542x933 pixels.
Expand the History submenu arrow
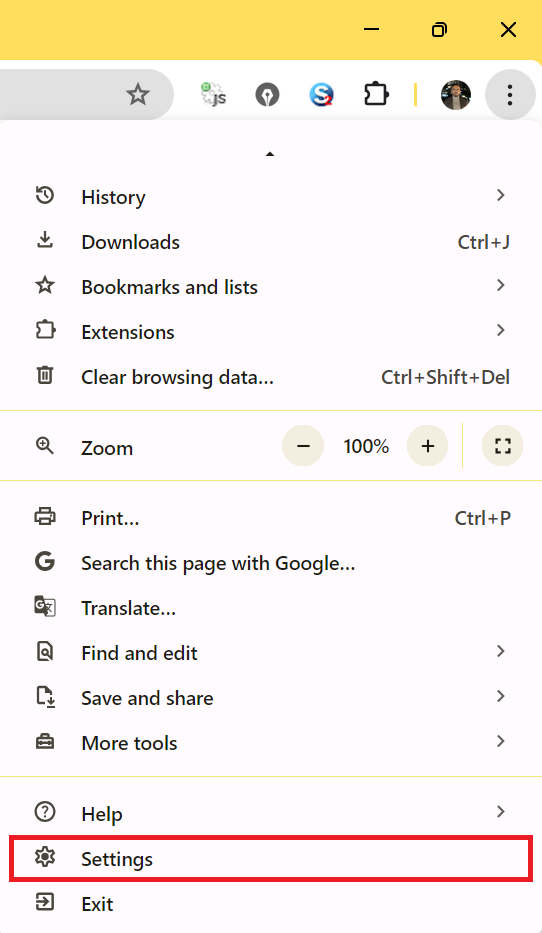501,195
